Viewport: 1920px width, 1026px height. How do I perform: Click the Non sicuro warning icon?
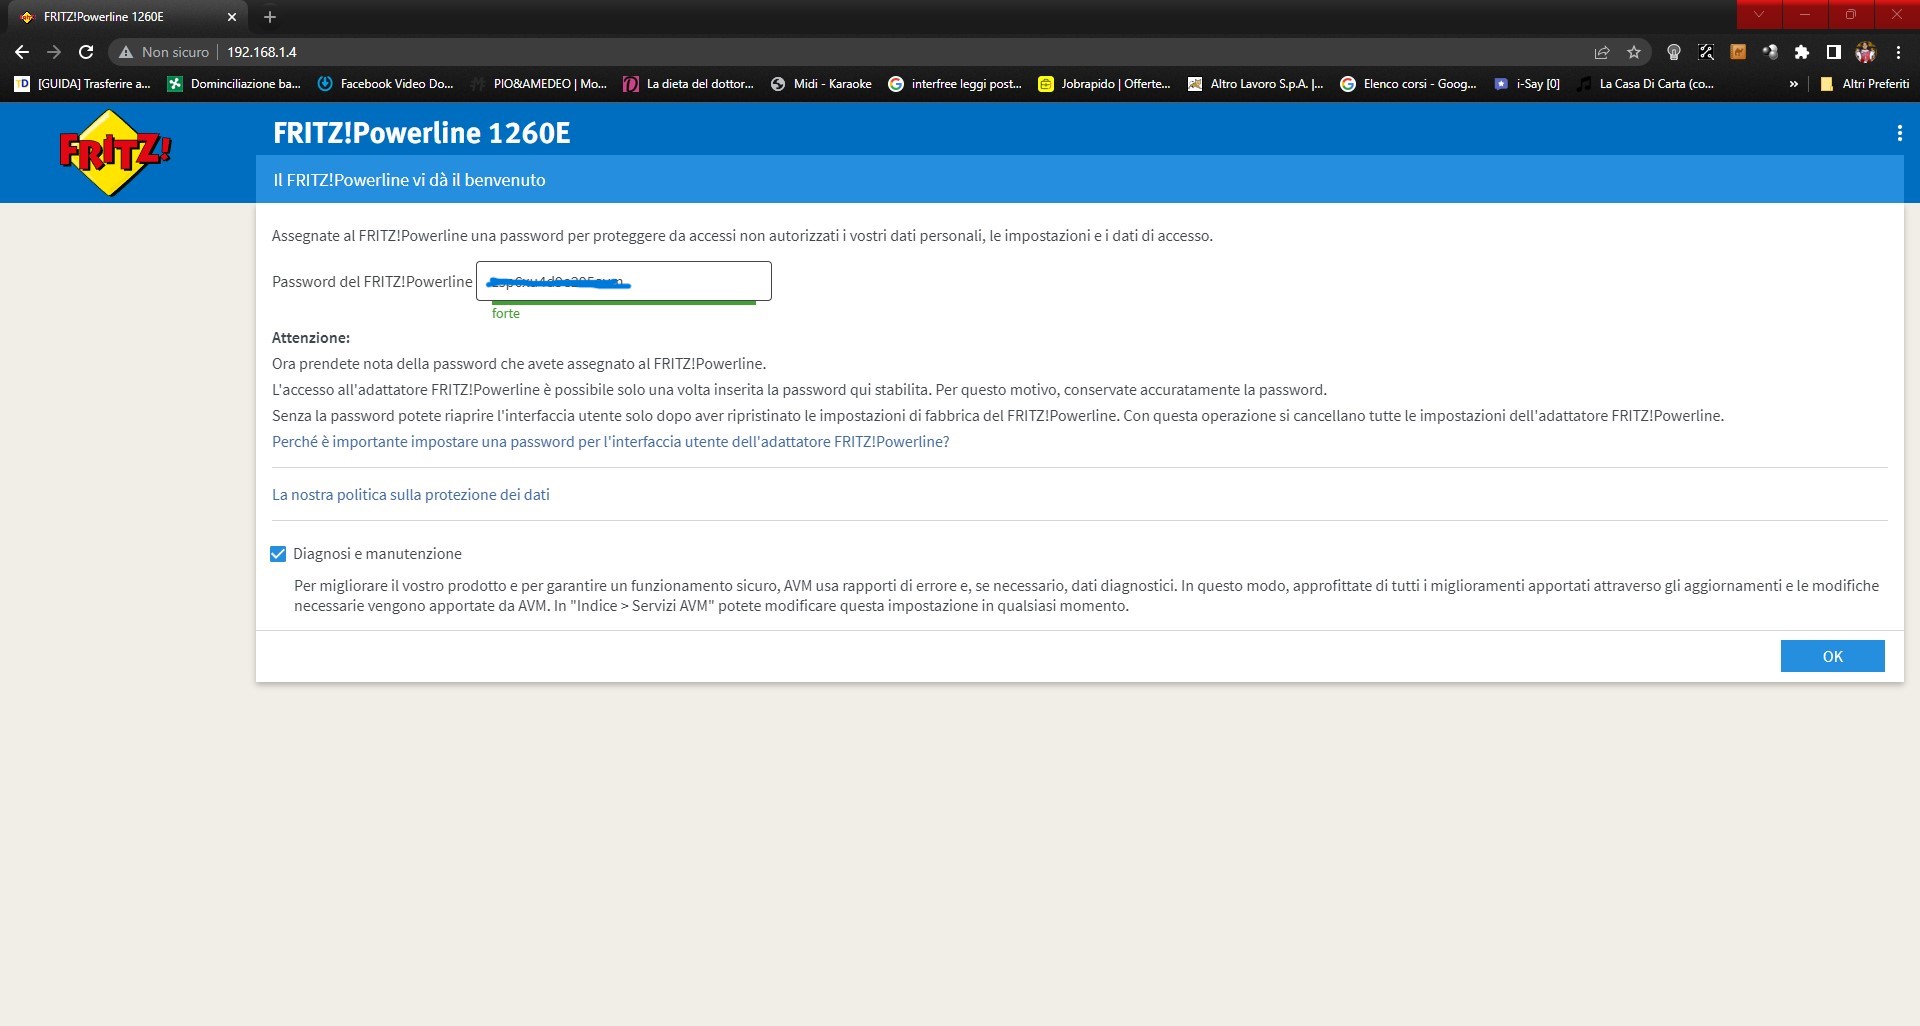pos(126,52)
